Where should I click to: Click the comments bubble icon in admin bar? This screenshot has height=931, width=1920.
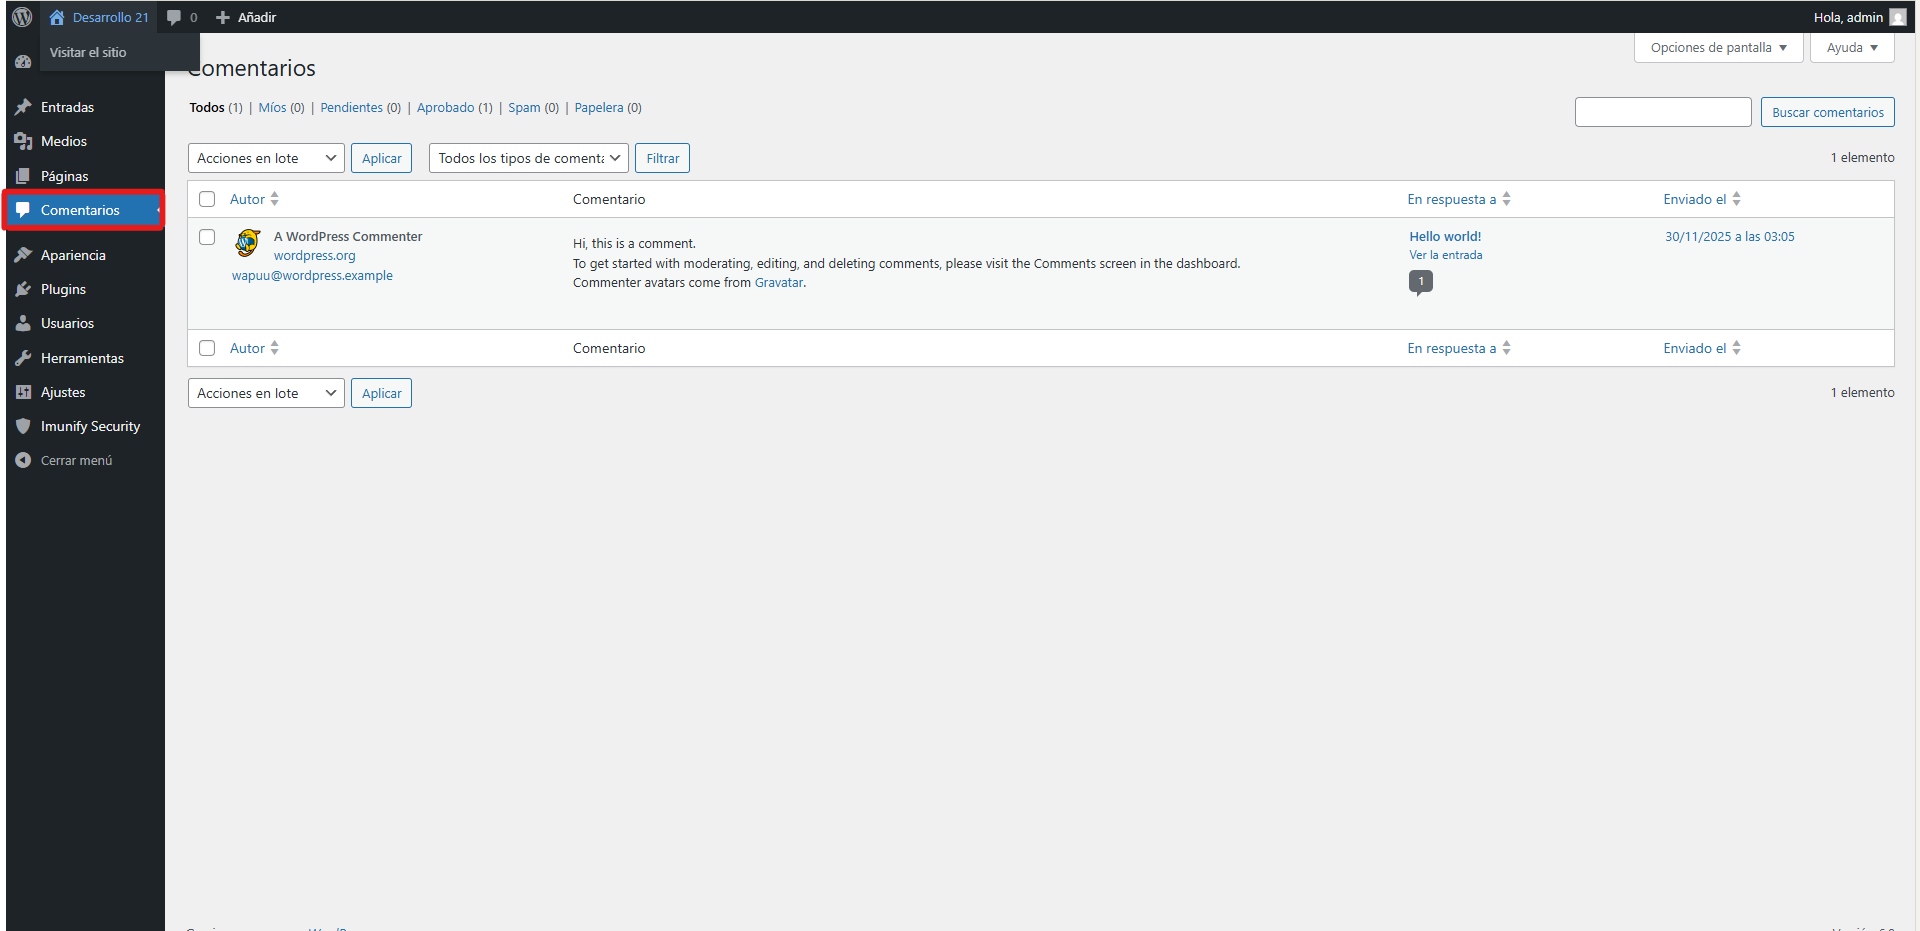click(x=175, y=17)
